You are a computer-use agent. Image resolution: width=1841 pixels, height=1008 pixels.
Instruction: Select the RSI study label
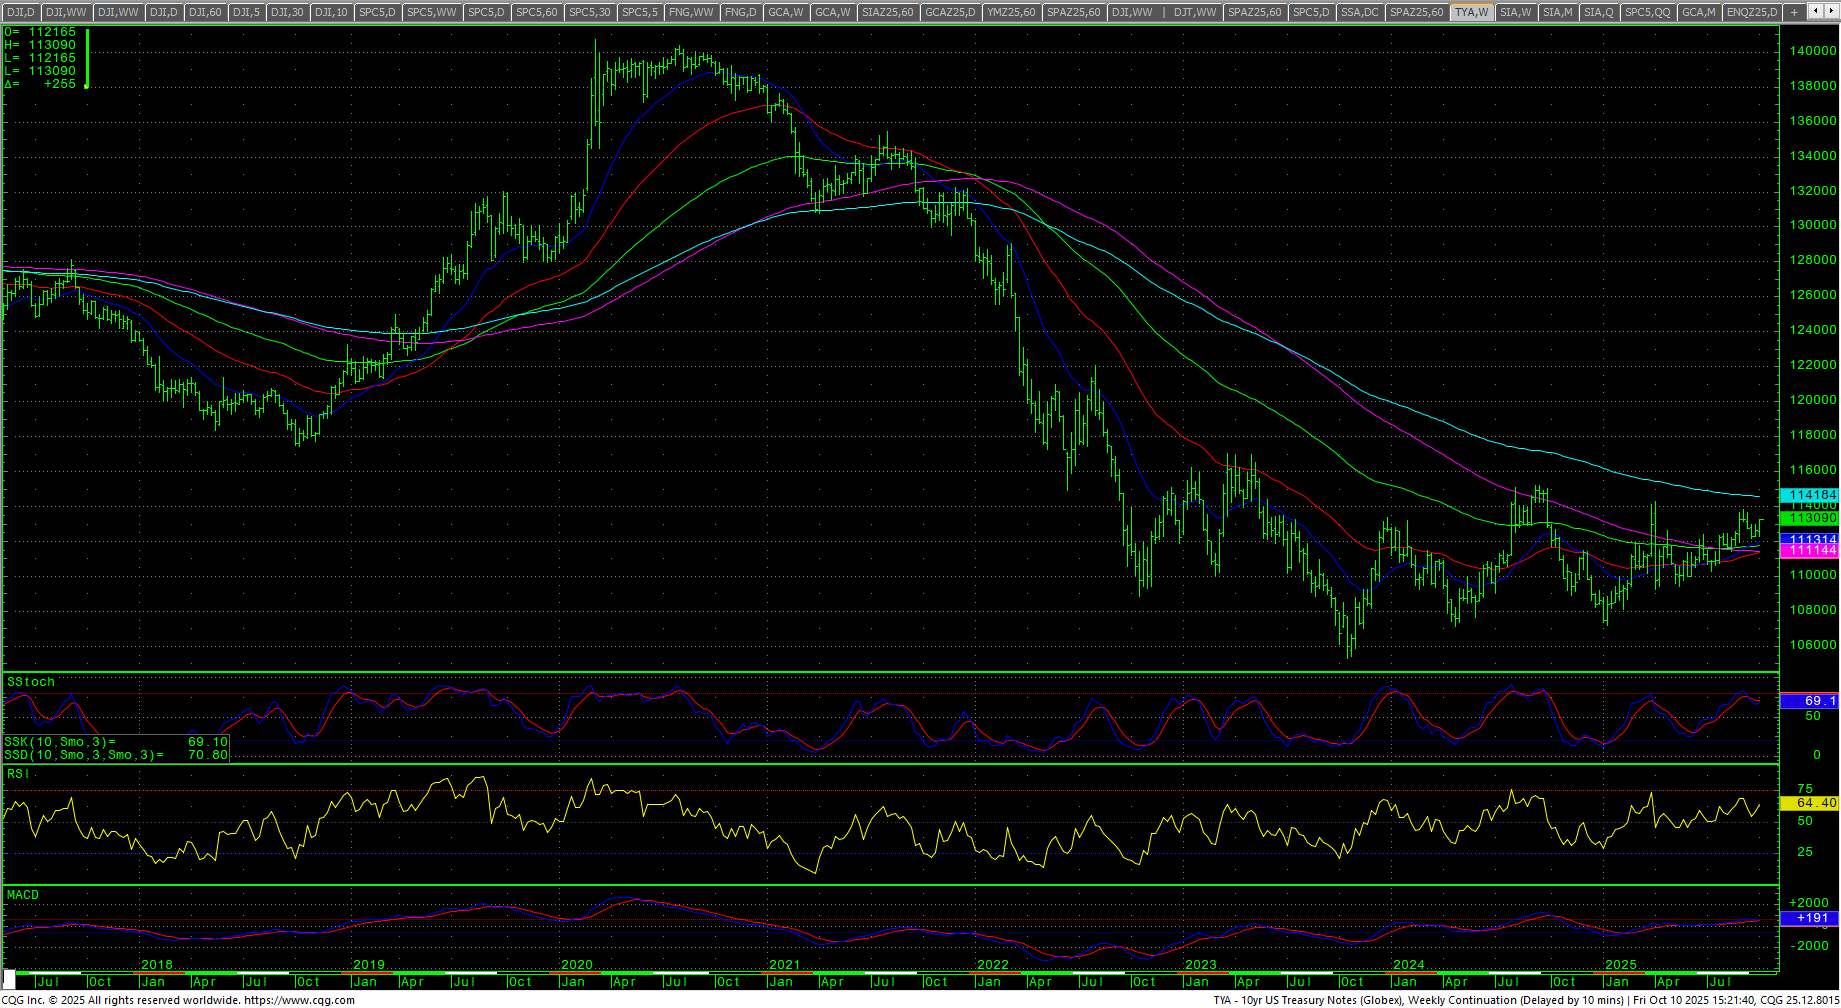point(17,774)
